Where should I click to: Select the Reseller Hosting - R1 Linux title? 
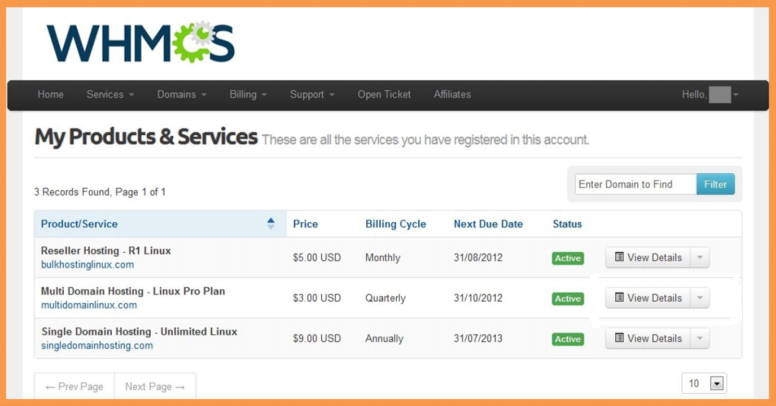coord(106,251)
